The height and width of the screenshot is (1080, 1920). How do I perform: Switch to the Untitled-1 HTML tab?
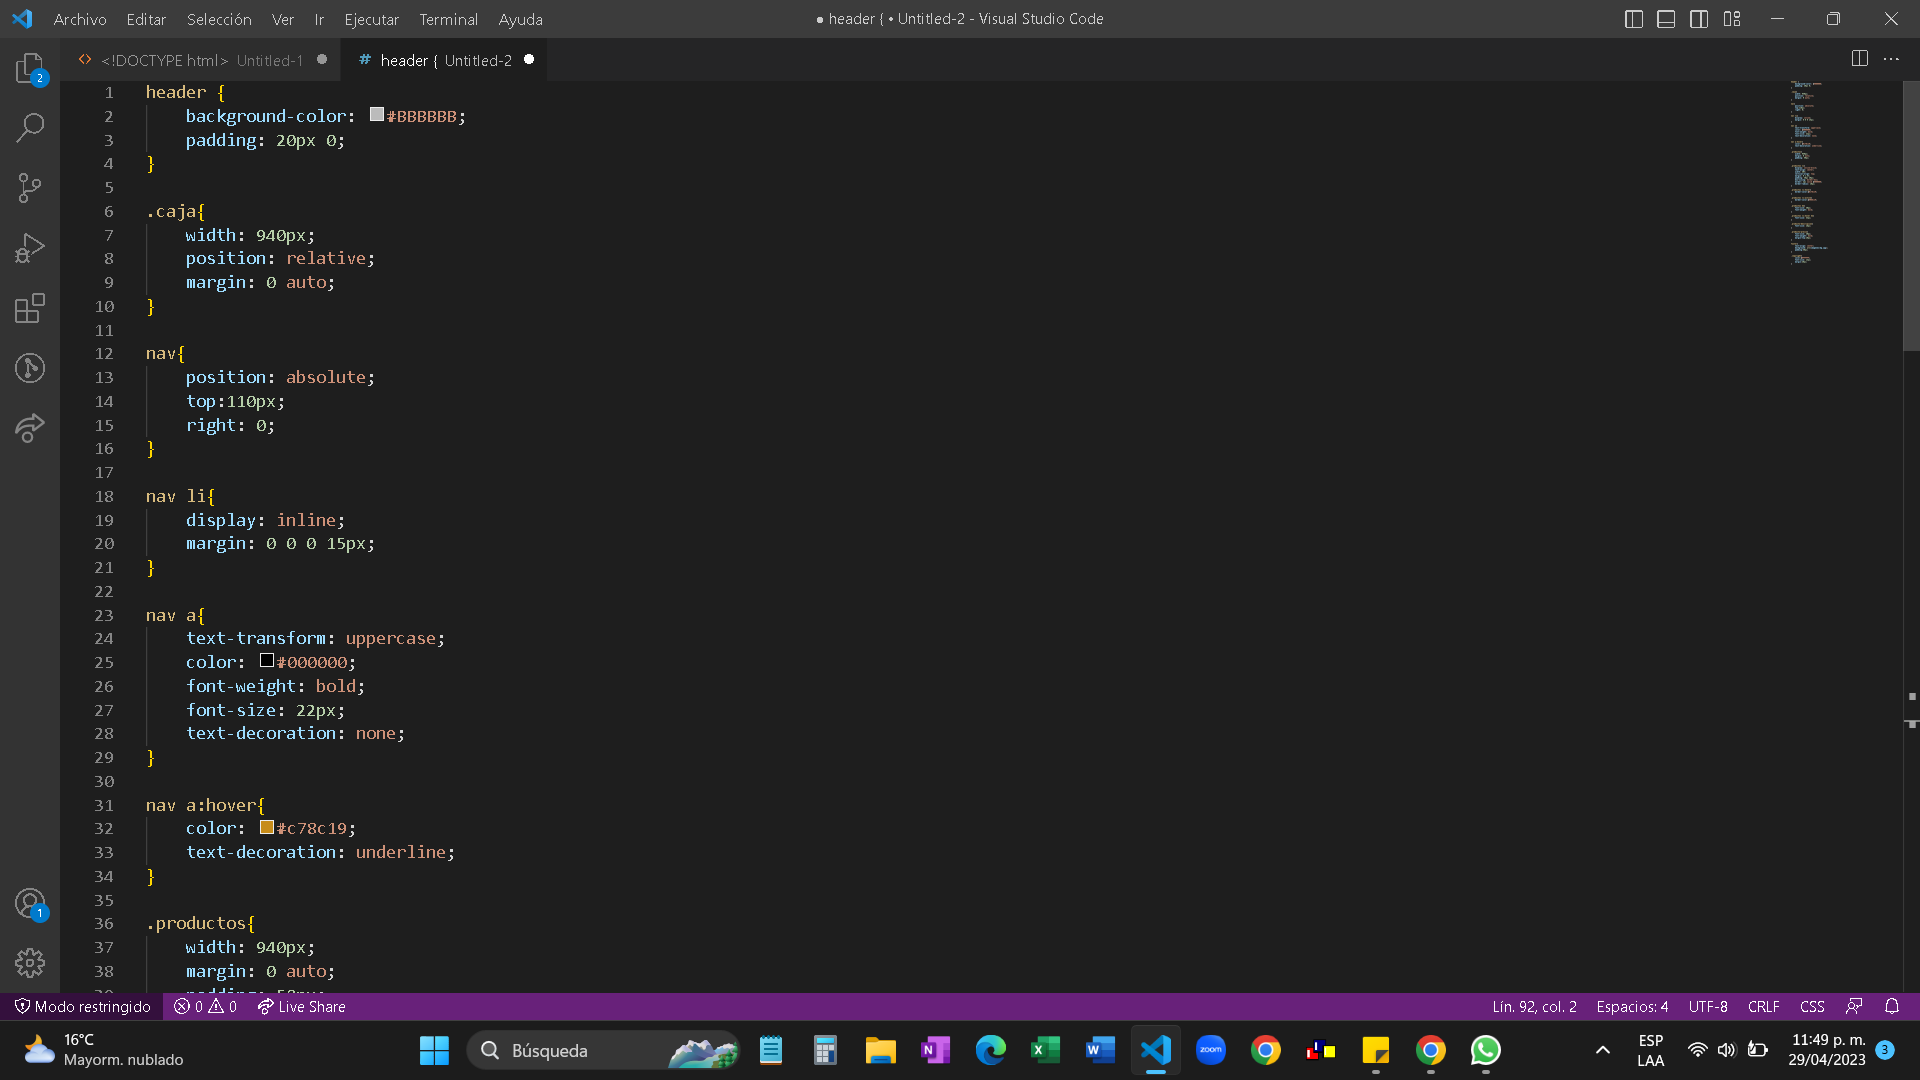click(x=200, y=60)
